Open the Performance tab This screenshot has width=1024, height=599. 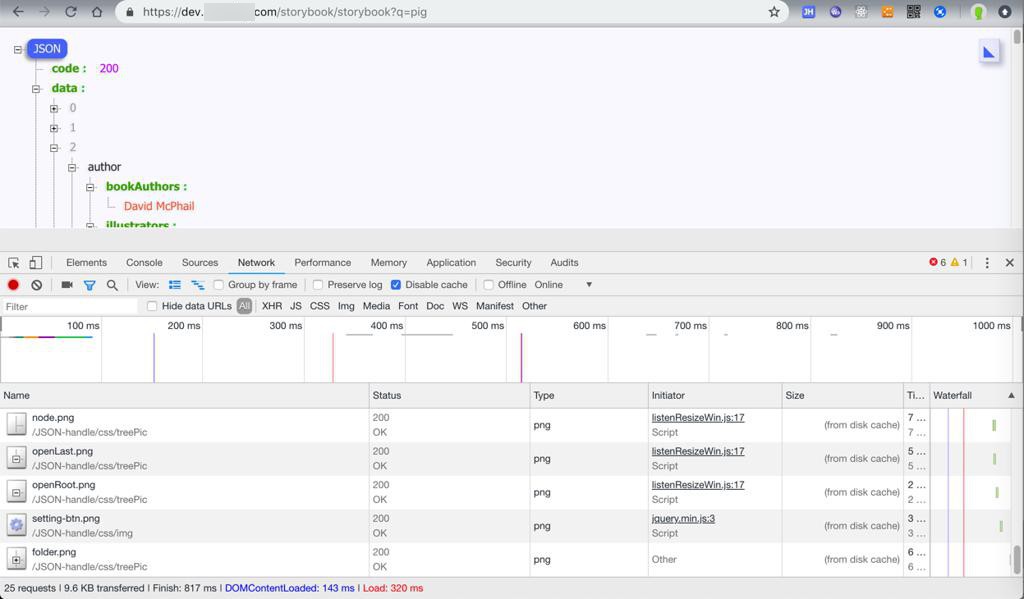[x=323, y=263]
